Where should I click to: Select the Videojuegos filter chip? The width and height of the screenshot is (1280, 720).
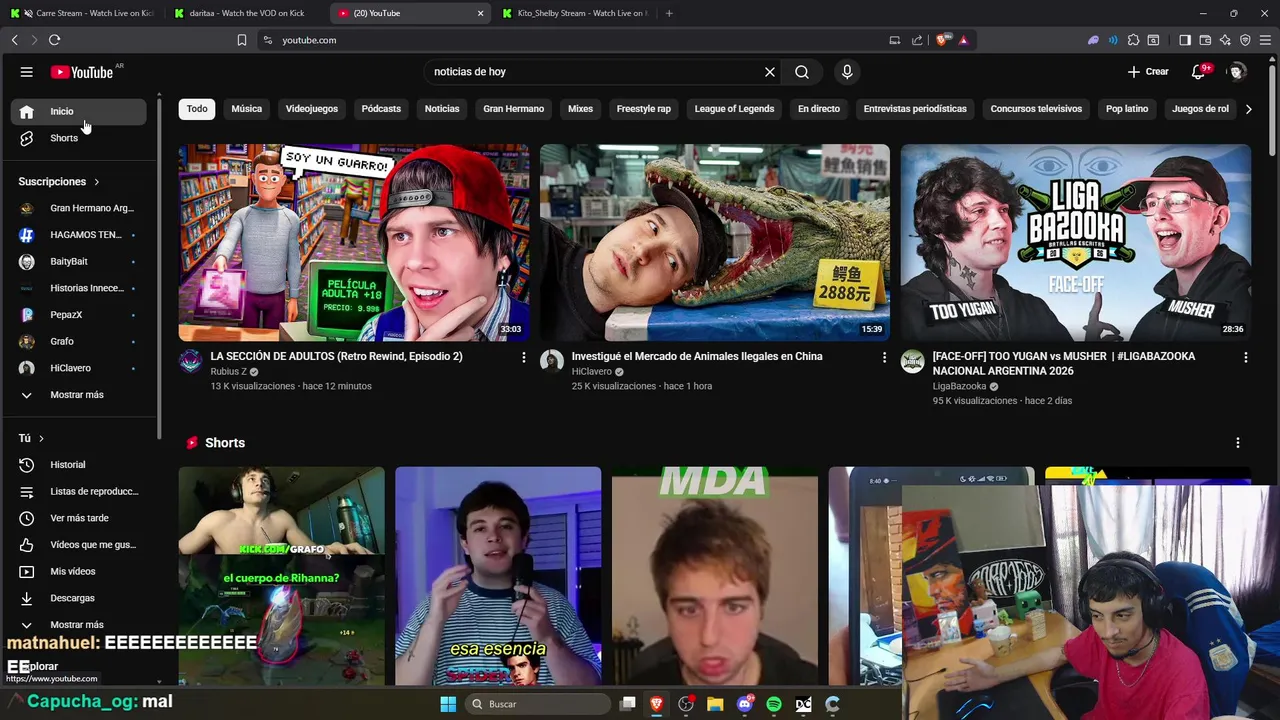(x=312, y=109)
